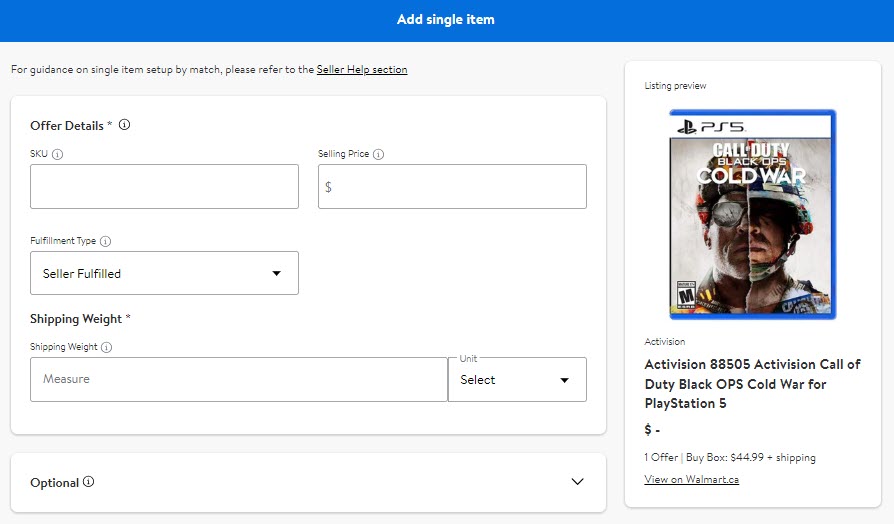
Task: Click the info icon next to Shipping Weight label
Action: coord(107,347)
